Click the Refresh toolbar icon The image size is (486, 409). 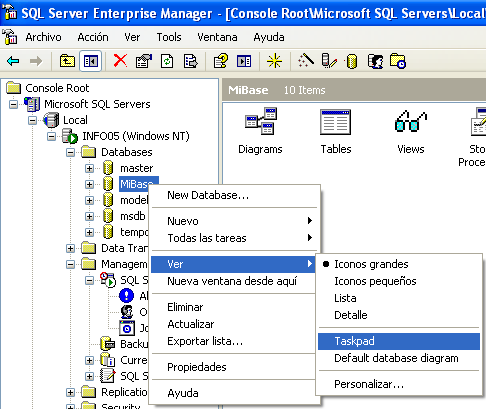click(x=167, y=61)
